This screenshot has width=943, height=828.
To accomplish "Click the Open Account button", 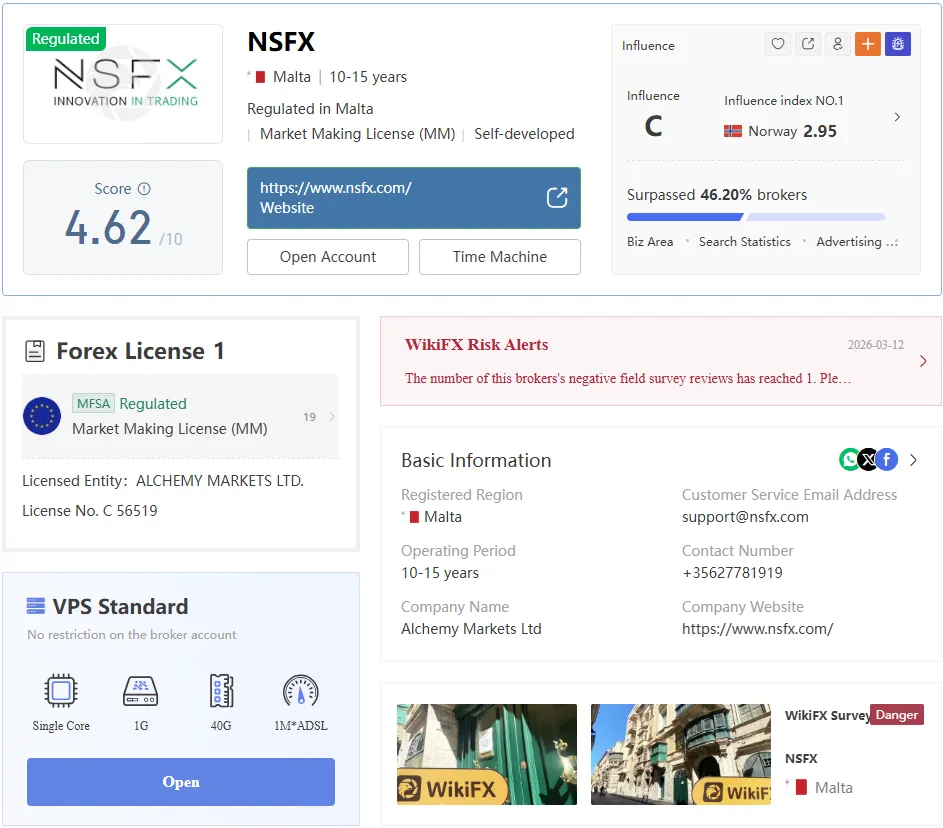I will [x=328, y=257].
